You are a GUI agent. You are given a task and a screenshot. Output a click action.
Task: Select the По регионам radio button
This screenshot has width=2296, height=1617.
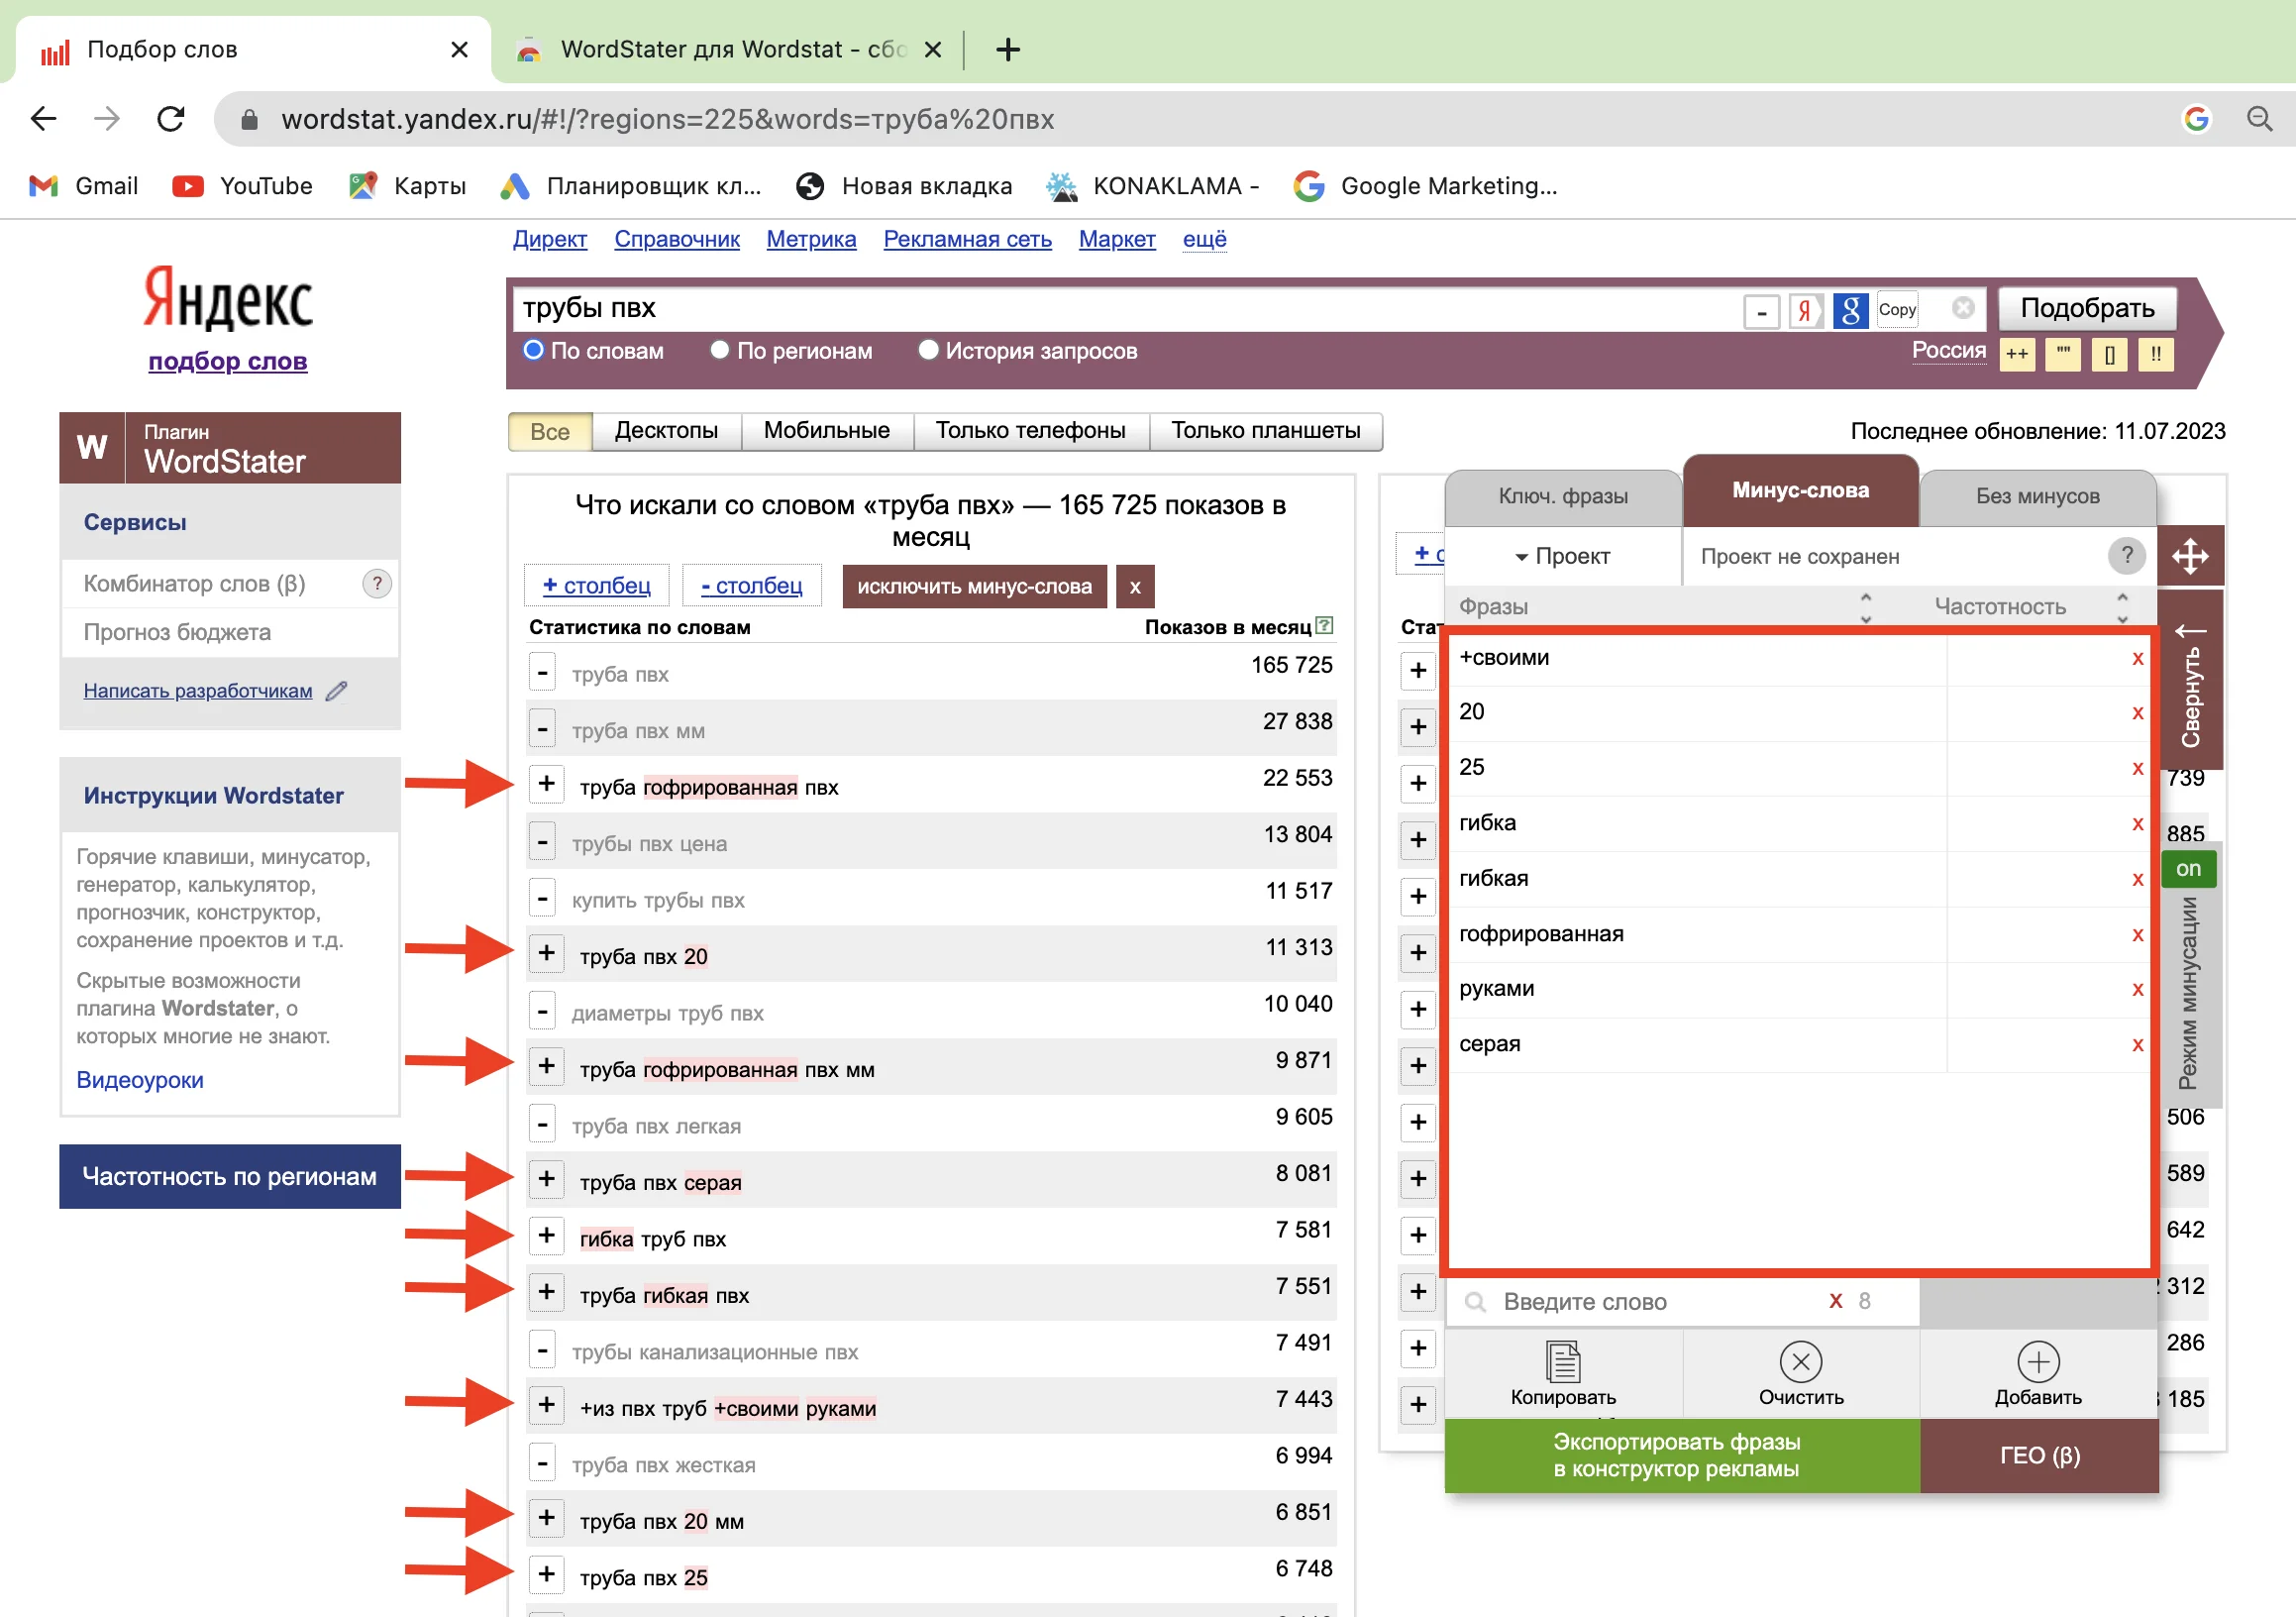point(718,350)
